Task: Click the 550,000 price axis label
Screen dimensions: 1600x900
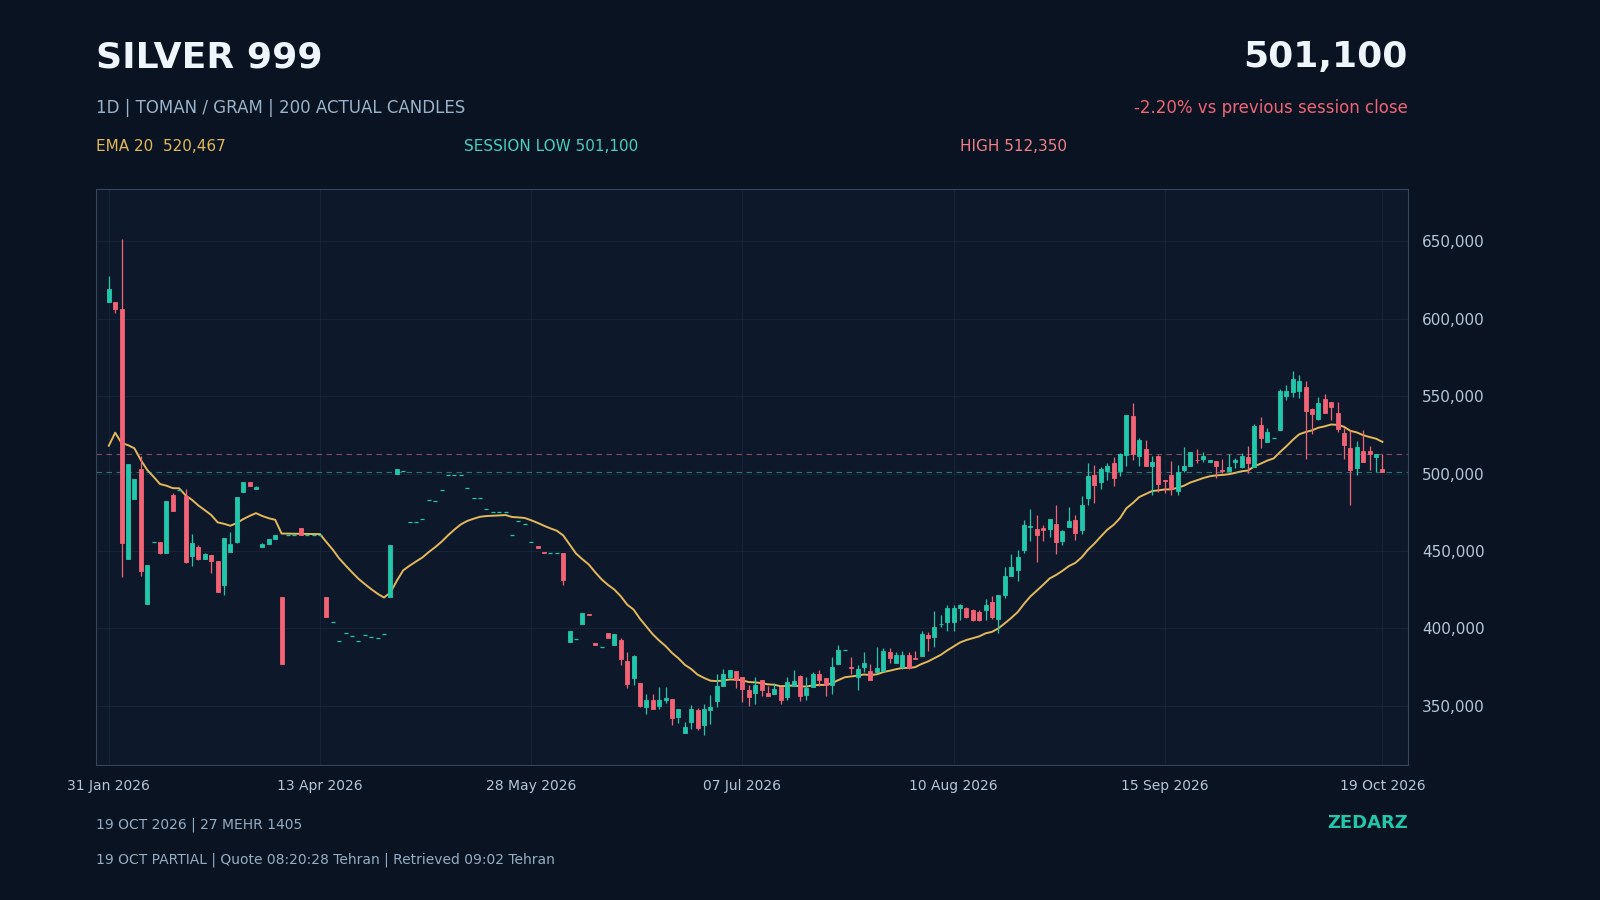Action: tap(1452, 397)
